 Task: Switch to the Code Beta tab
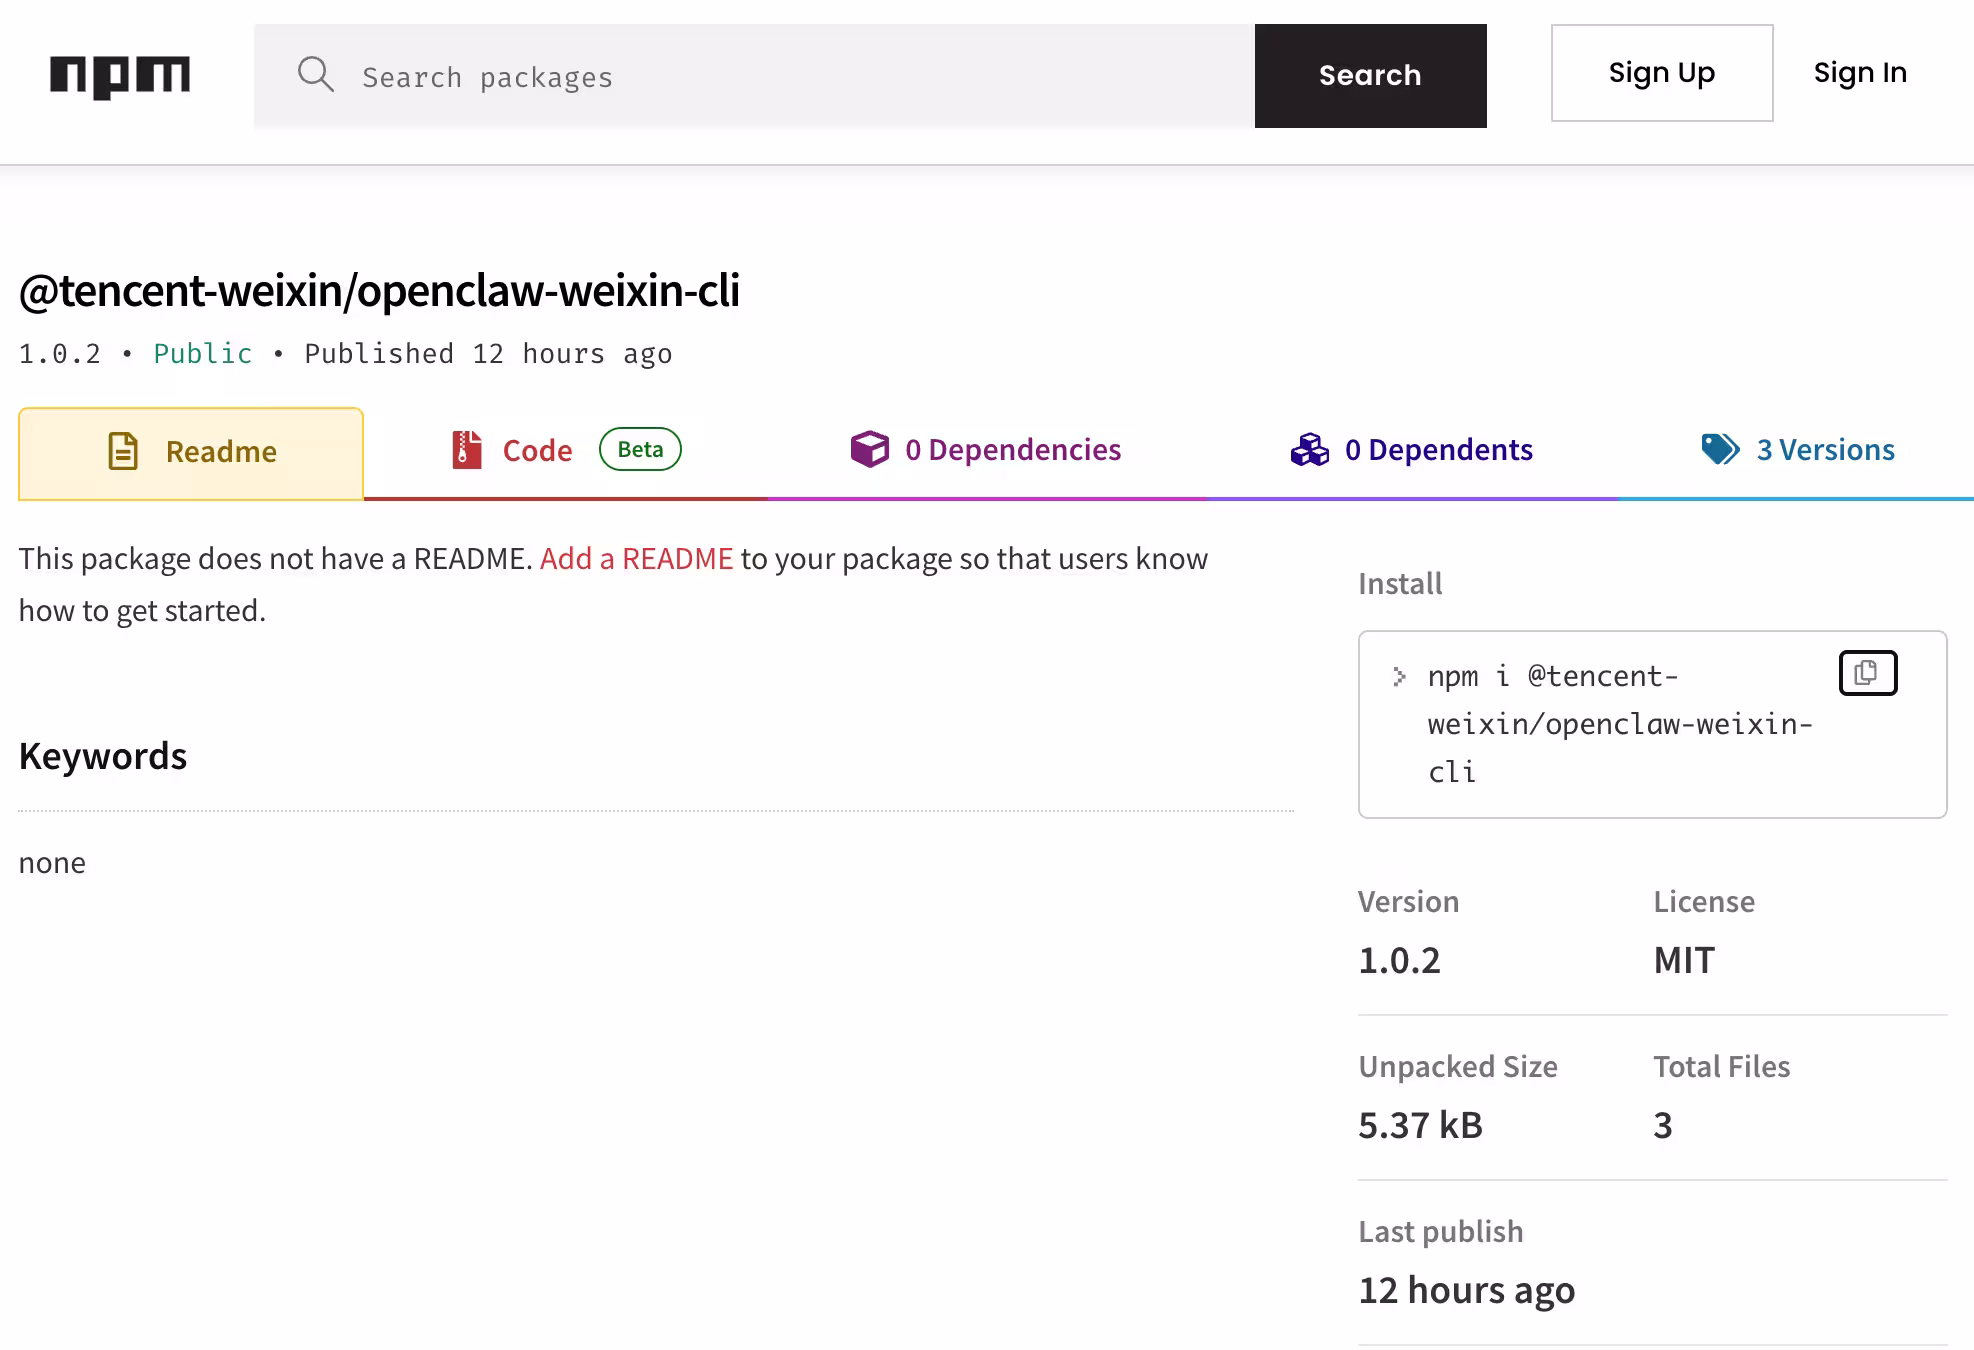coord(537,450)
